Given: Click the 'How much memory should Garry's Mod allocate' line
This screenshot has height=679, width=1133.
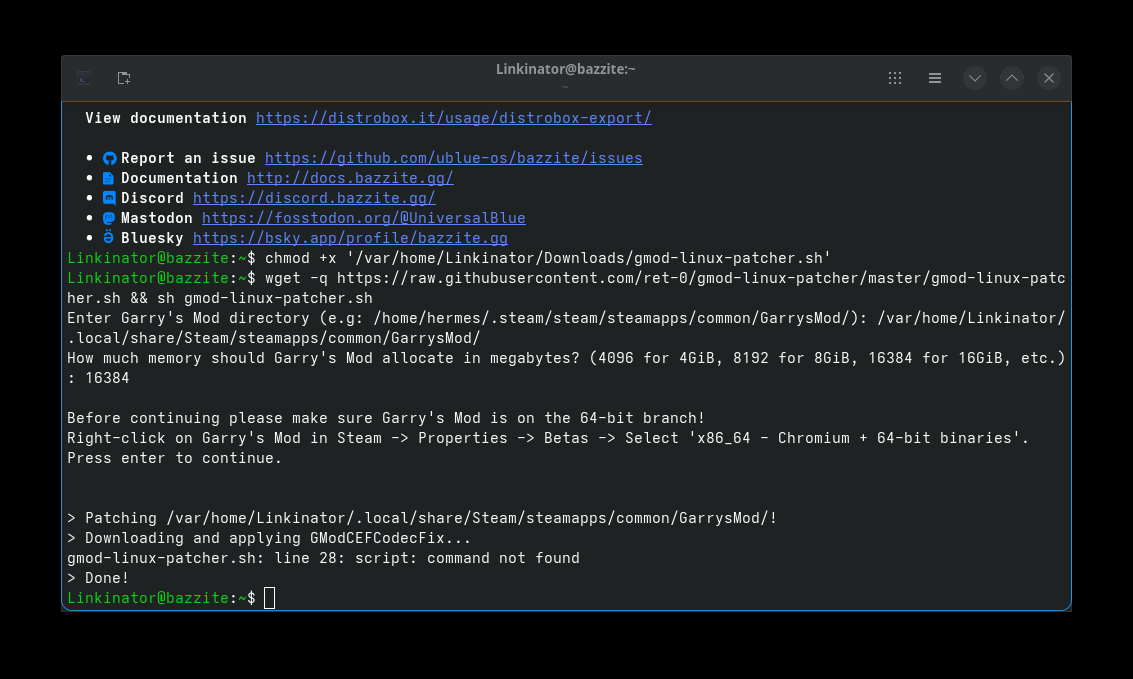Looking at the screenshot, I should tap(566, 368).
